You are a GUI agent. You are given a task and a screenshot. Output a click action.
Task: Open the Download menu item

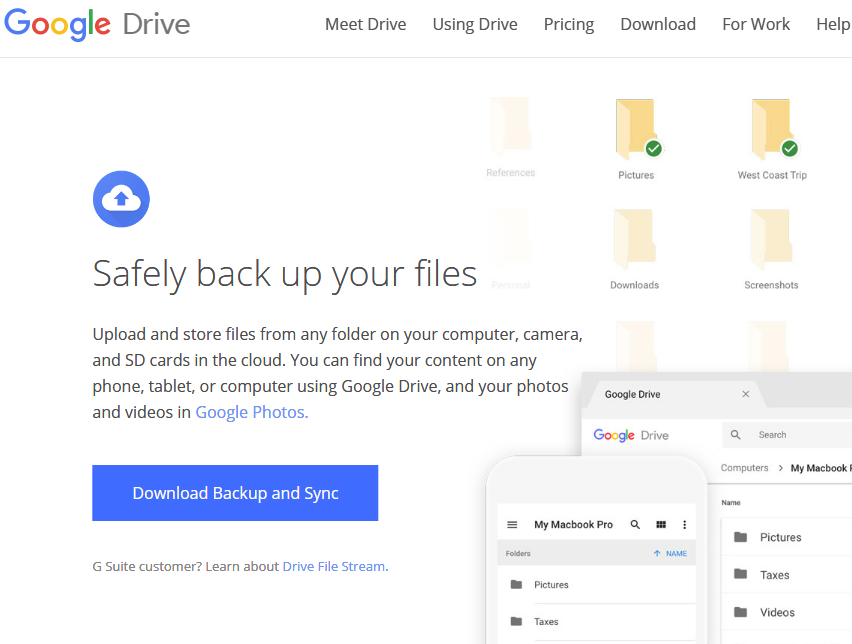(658, 24)
